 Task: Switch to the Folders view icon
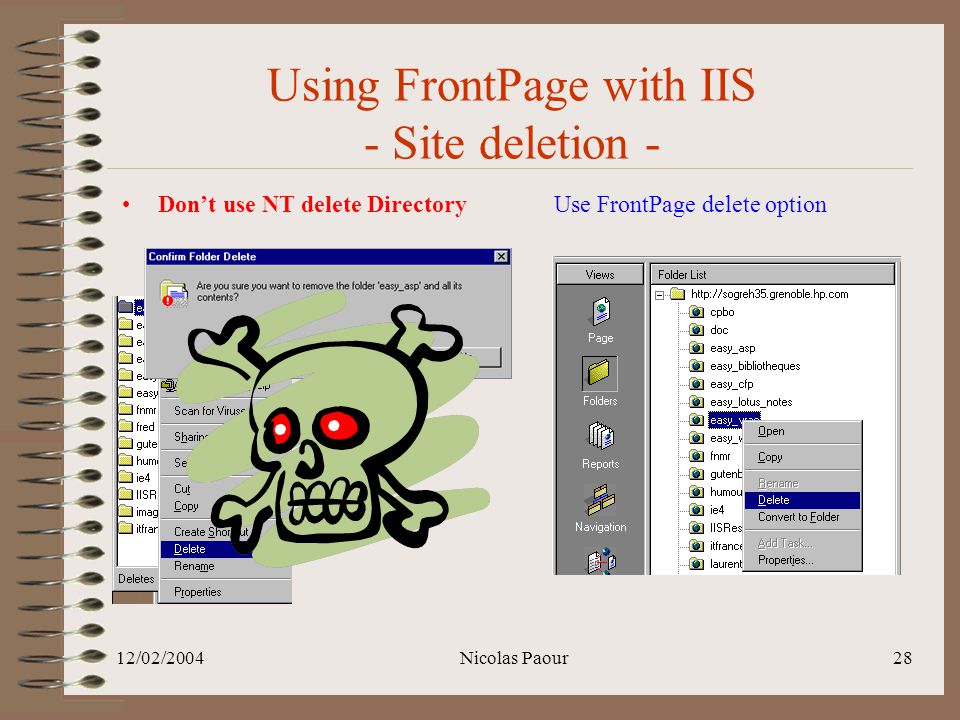click(599, 373)
